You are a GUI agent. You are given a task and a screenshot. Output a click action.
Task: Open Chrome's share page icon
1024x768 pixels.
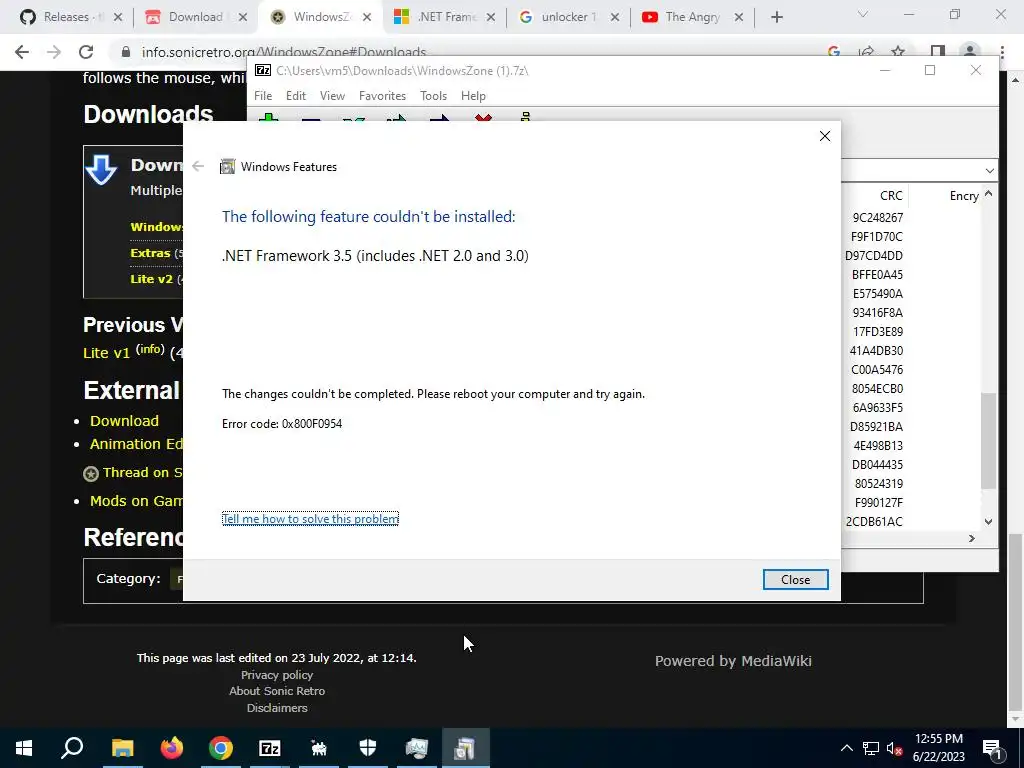[x=866, y=52]
